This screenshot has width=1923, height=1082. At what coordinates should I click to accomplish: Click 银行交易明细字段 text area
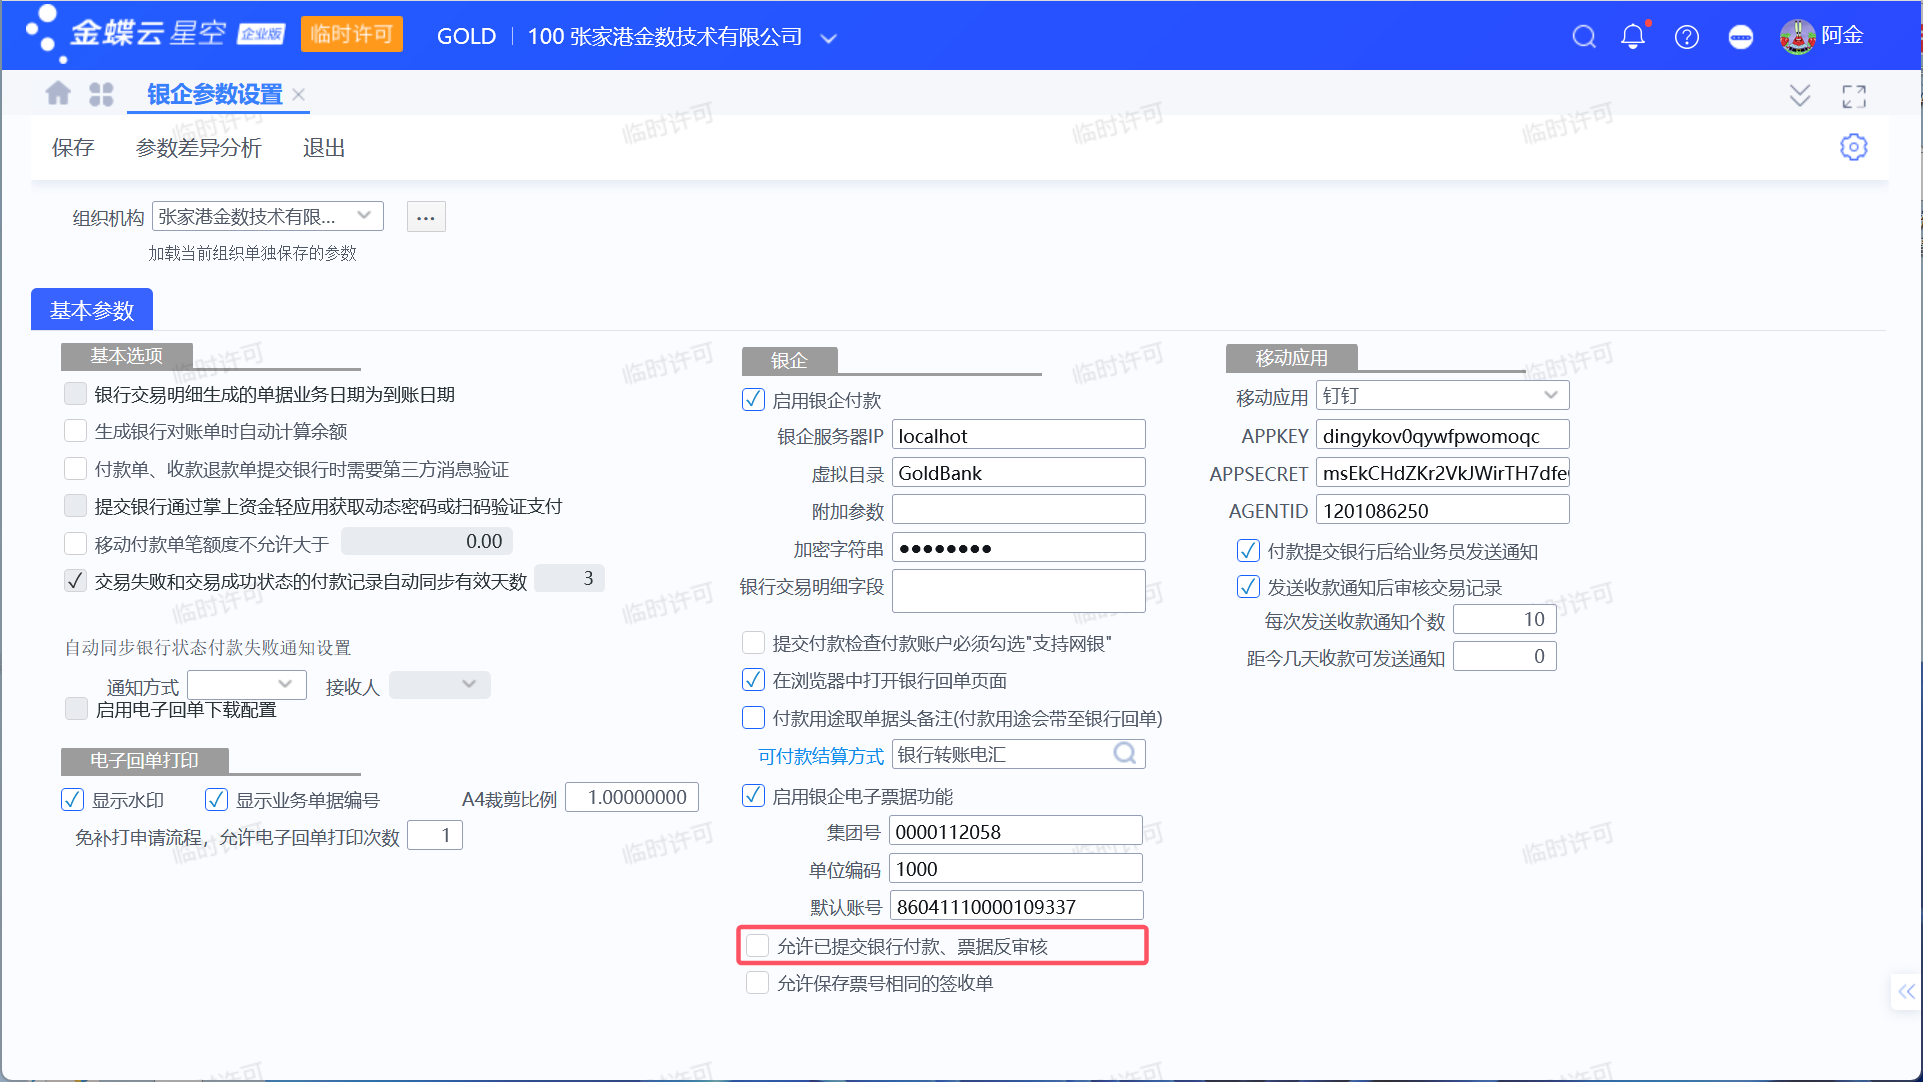1018,590
